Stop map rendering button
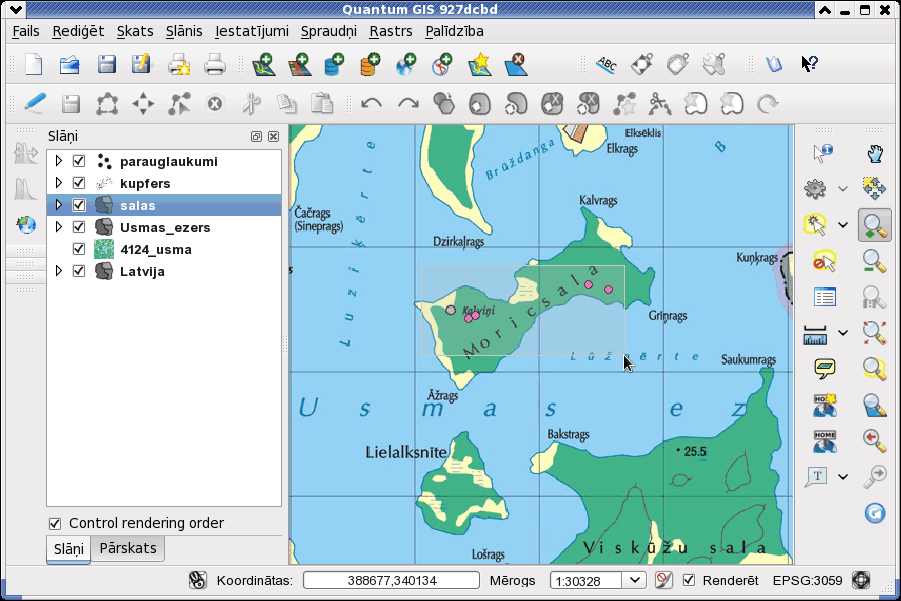Viewport: 901px width, 601px height. click(x=663, y=580)
